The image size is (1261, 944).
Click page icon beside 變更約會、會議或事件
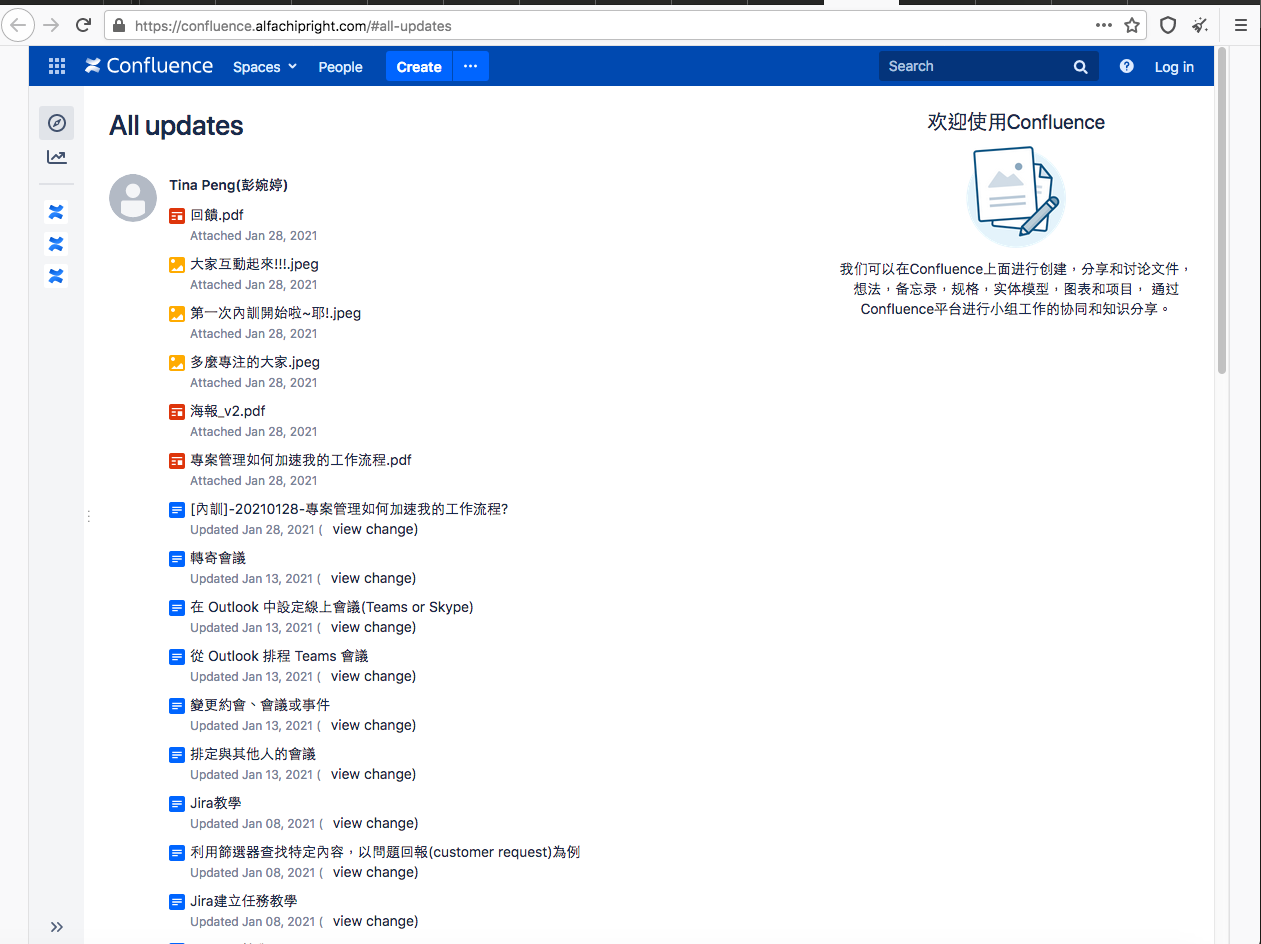pyautogui.click(x=177, y=705)
